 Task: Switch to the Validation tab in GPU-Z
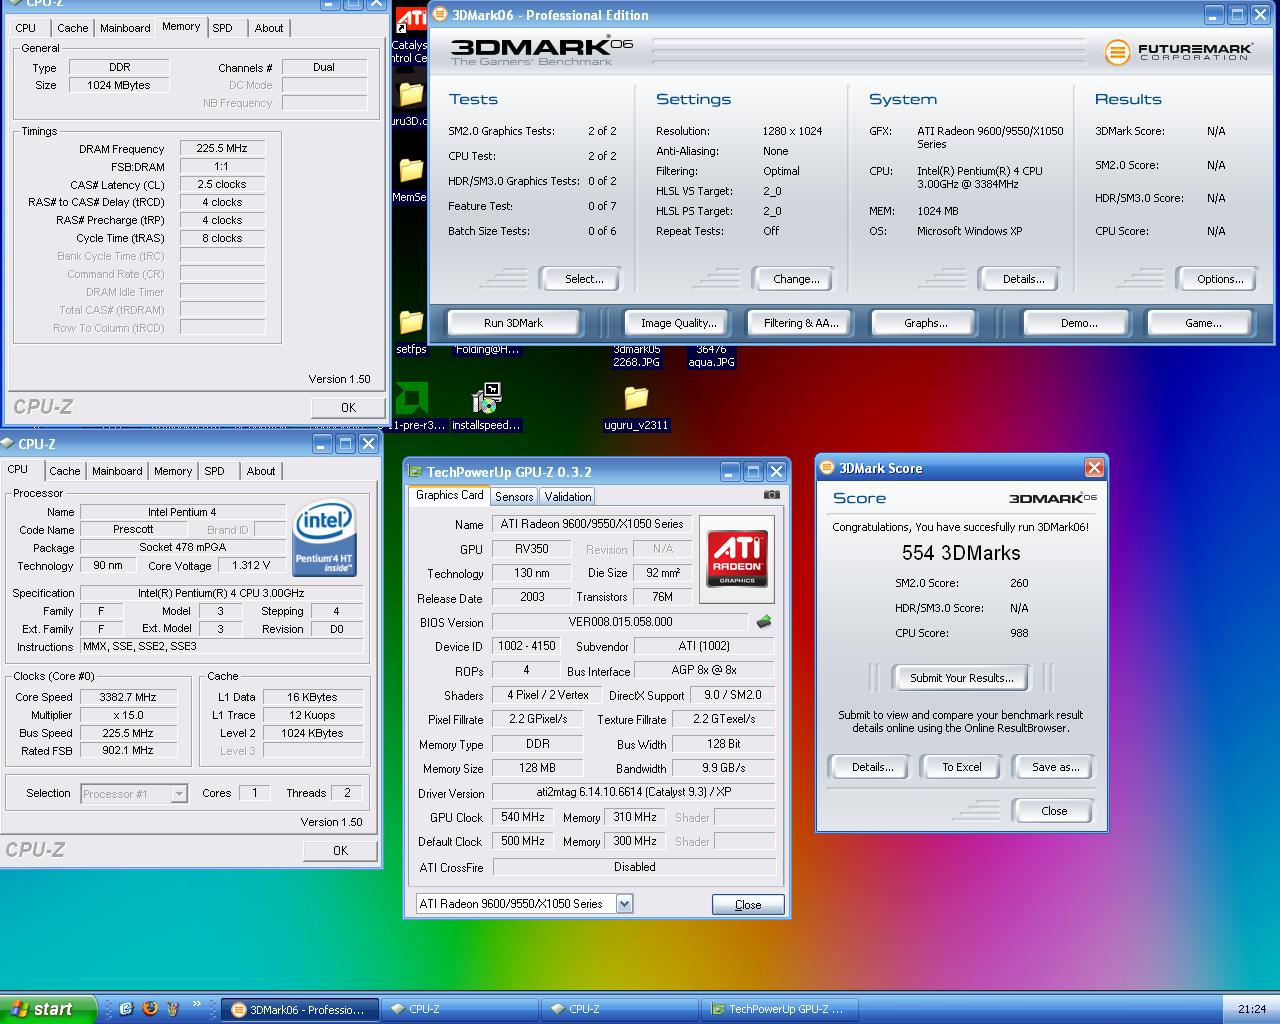click(568, 497)
